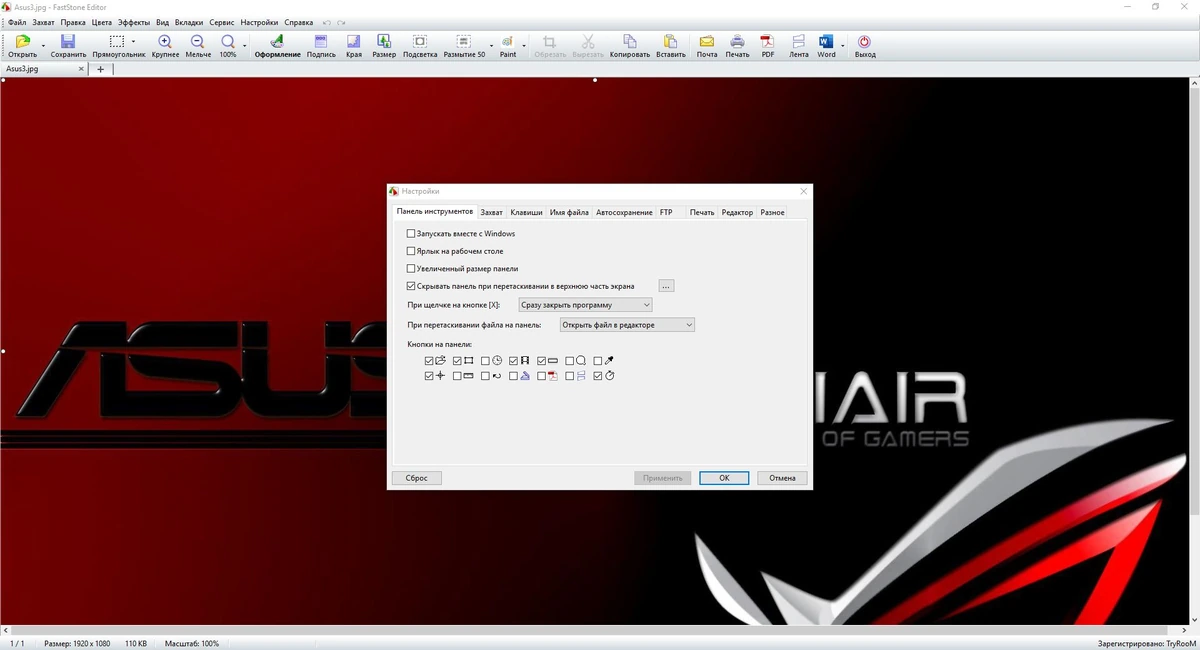
Task: Click the Выход exit power icon
Action: click(865, 42)
